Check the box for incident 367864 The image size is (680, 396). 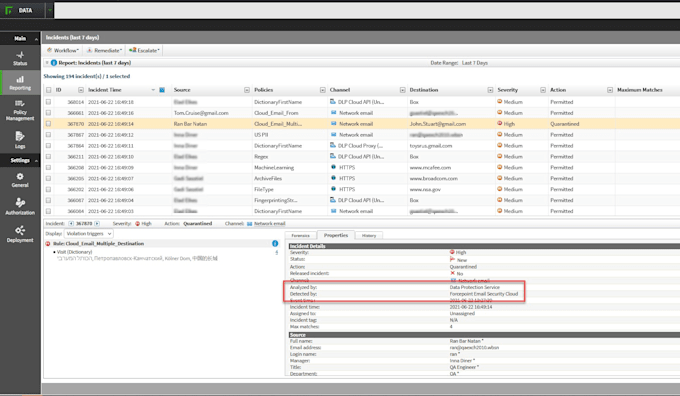pos(49,145)
